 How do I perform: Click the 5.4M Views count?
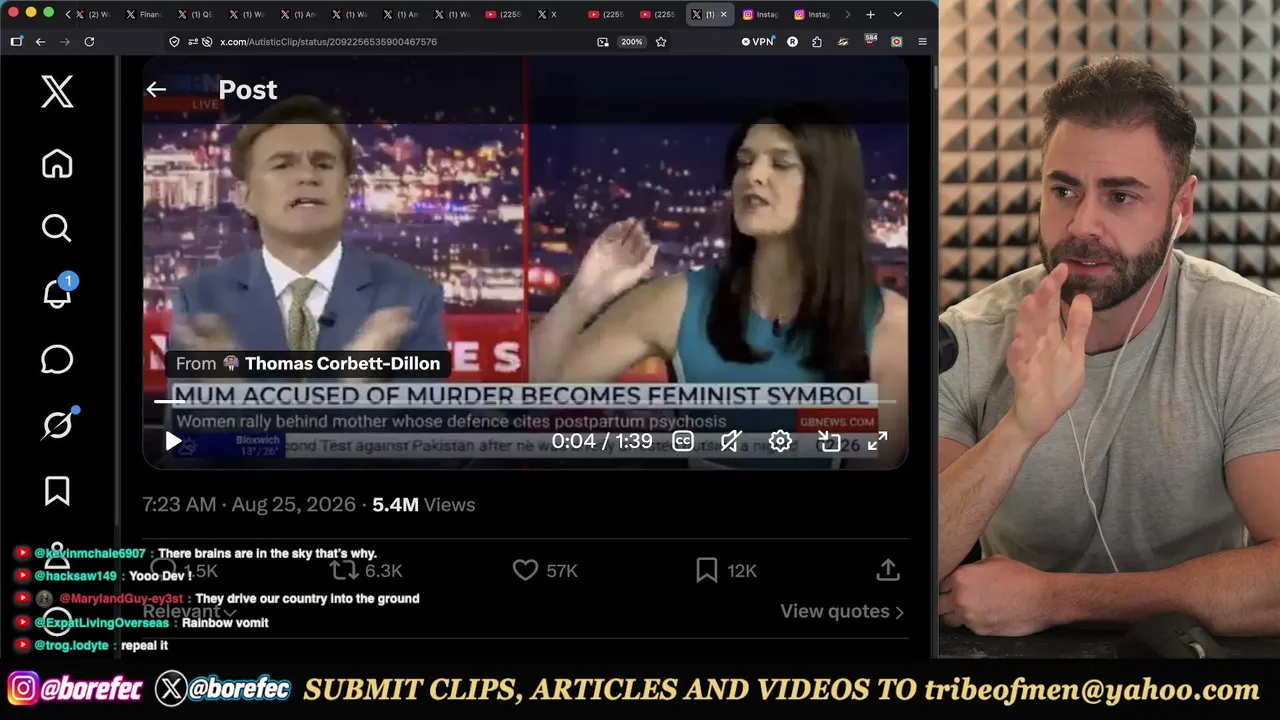pyautogui.click(x=423, y=505)
